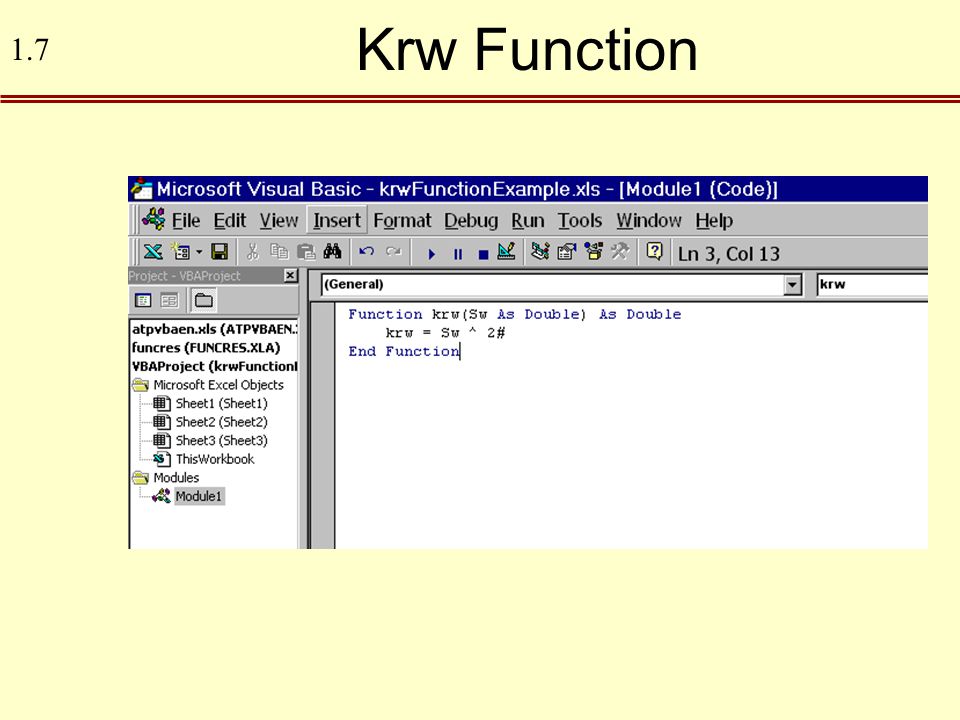Open the Toolbox hammer-and-wrench icon
The image size is (960, 720).
coord(620,252)
